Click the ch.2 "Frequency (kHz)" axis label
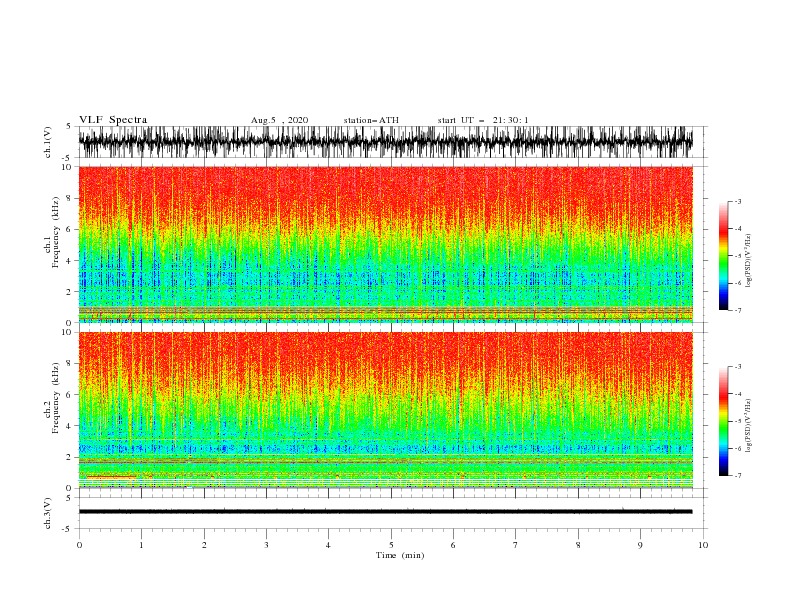Screen dimensions: 792x612 [x=56, y=398]
